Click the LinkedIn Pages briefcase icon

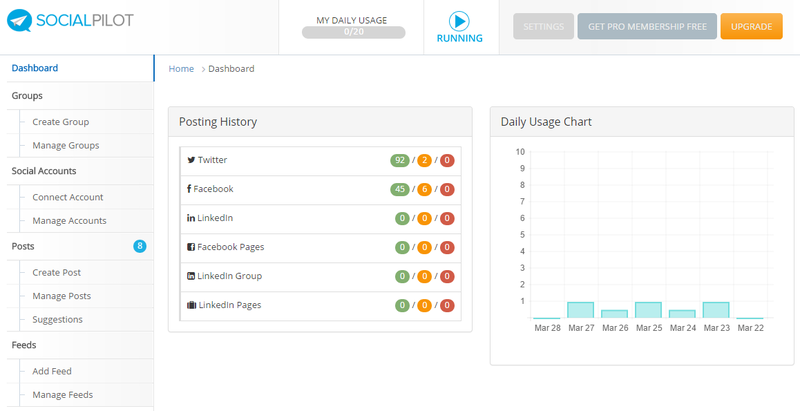(x=191, y=305)
